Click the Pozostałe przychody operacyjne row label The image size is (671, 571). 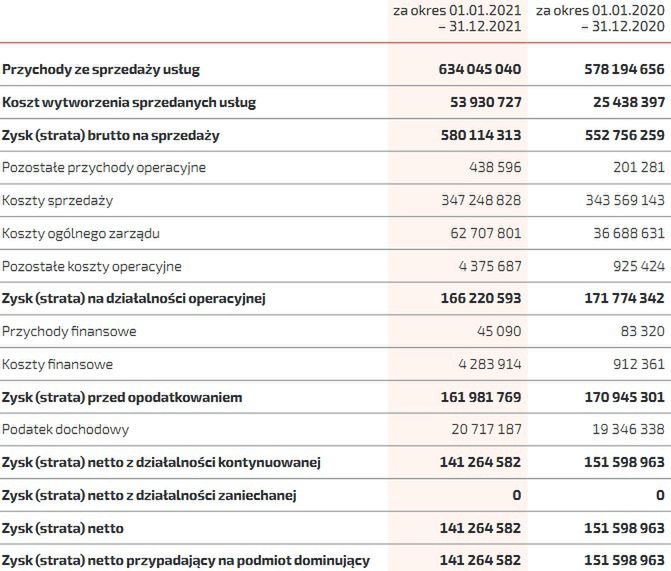coord(104,168)
